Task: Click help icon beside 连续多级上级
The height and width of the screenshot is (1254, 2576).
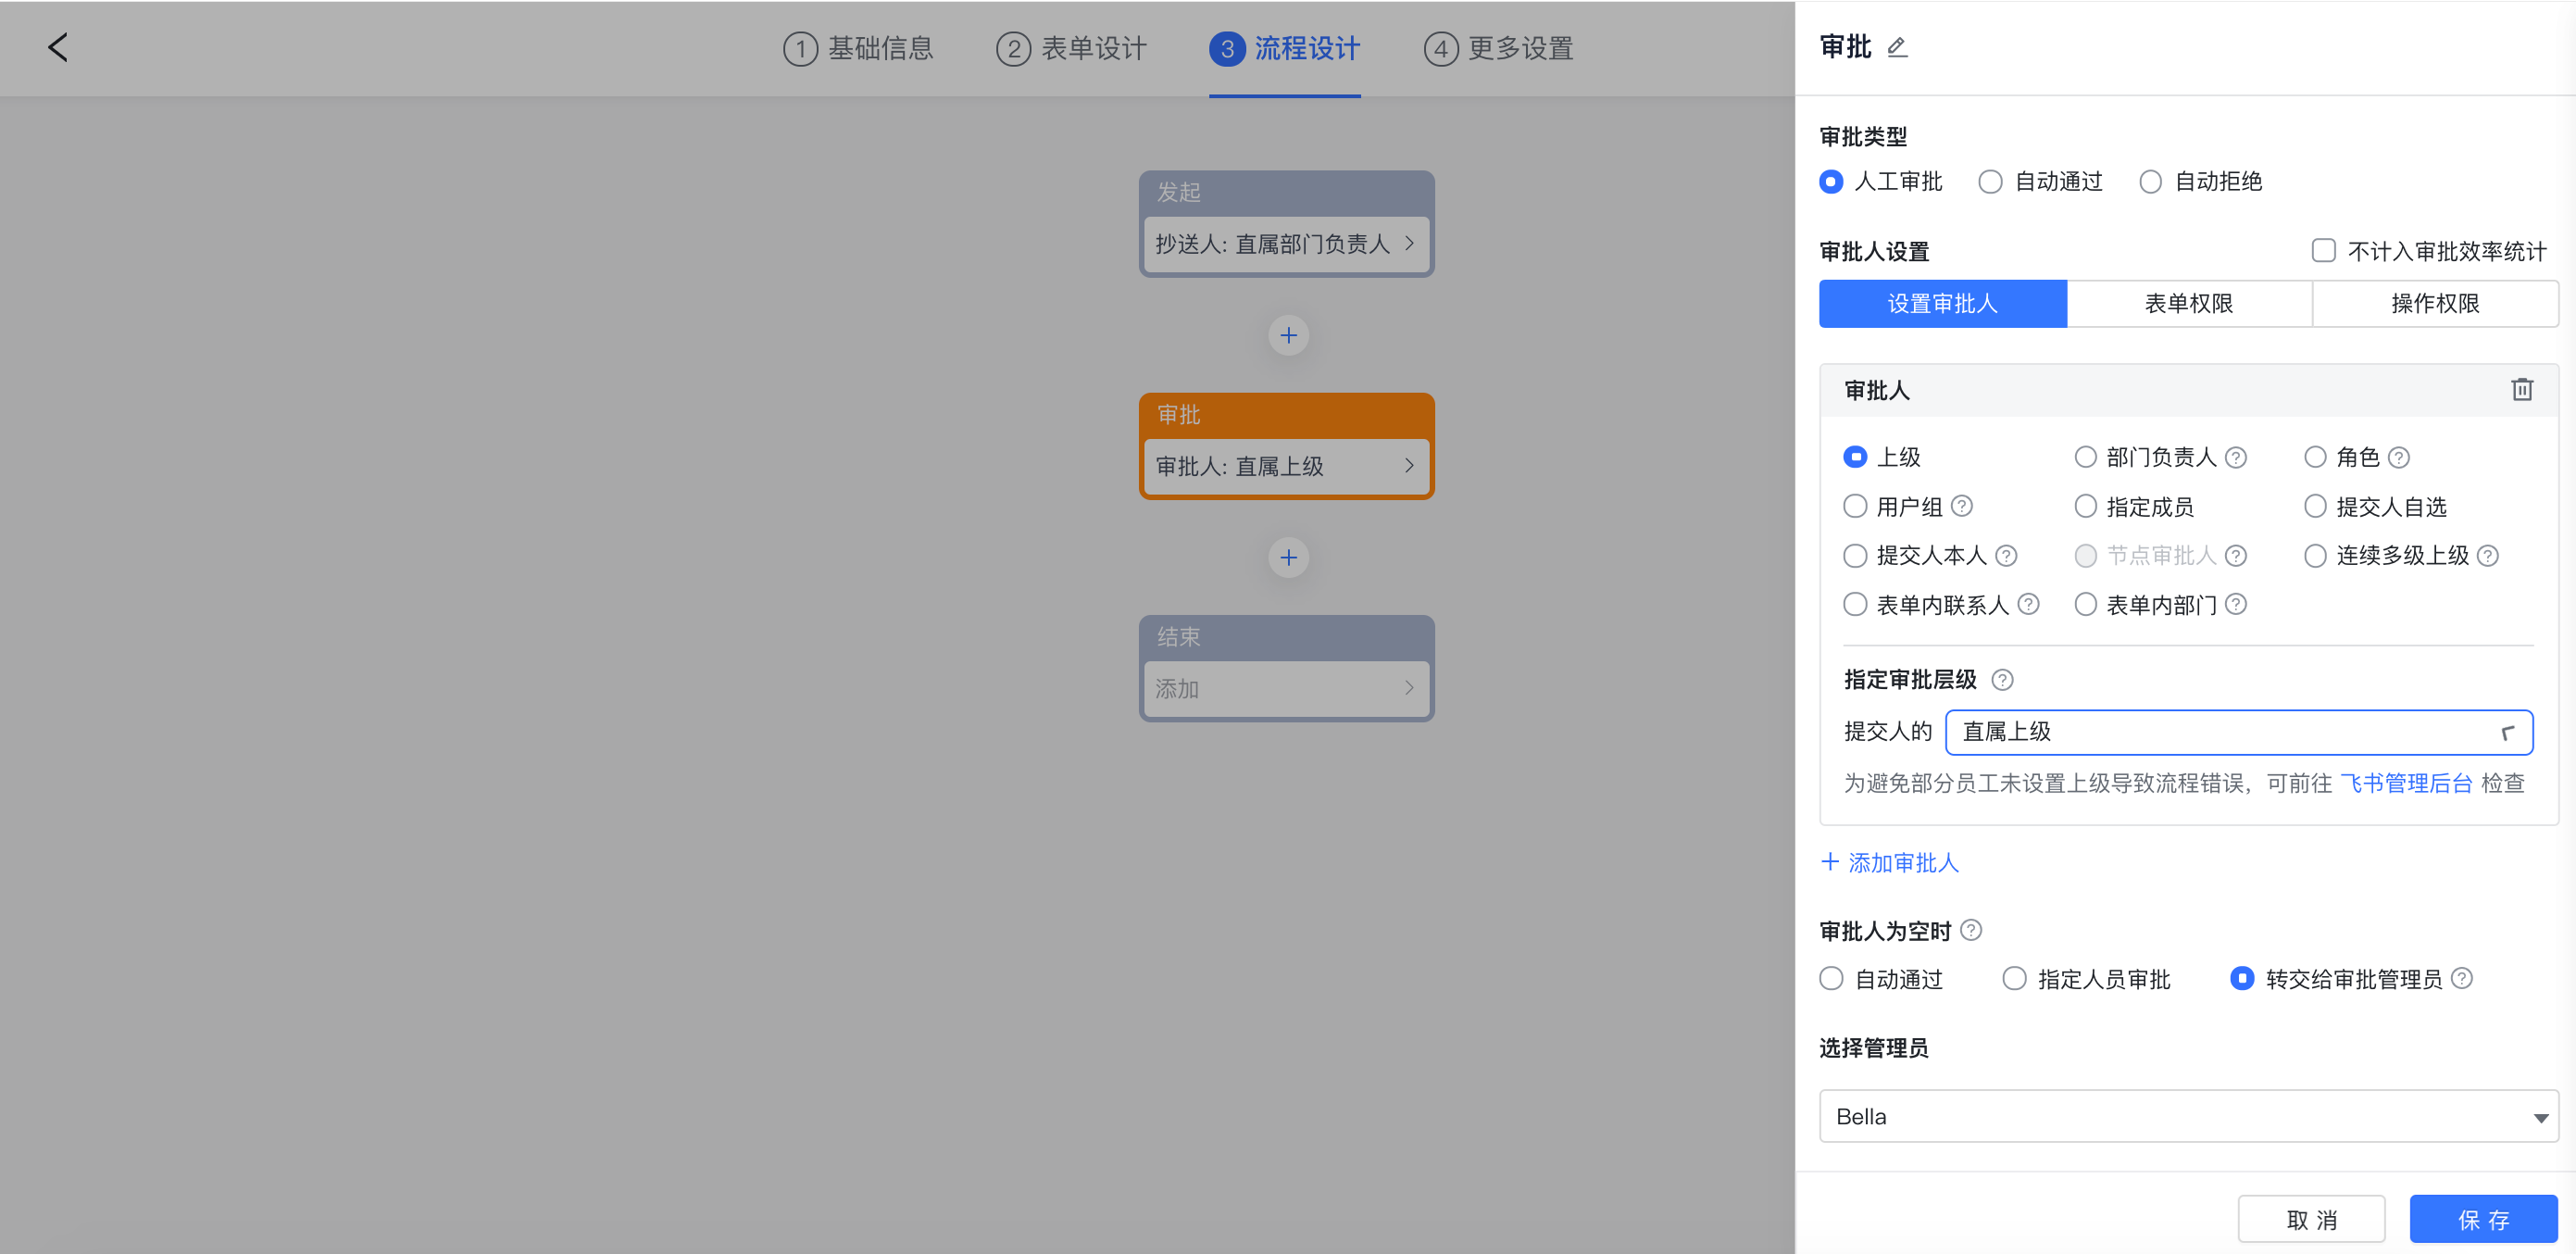Action: (x=2488, y=556)
